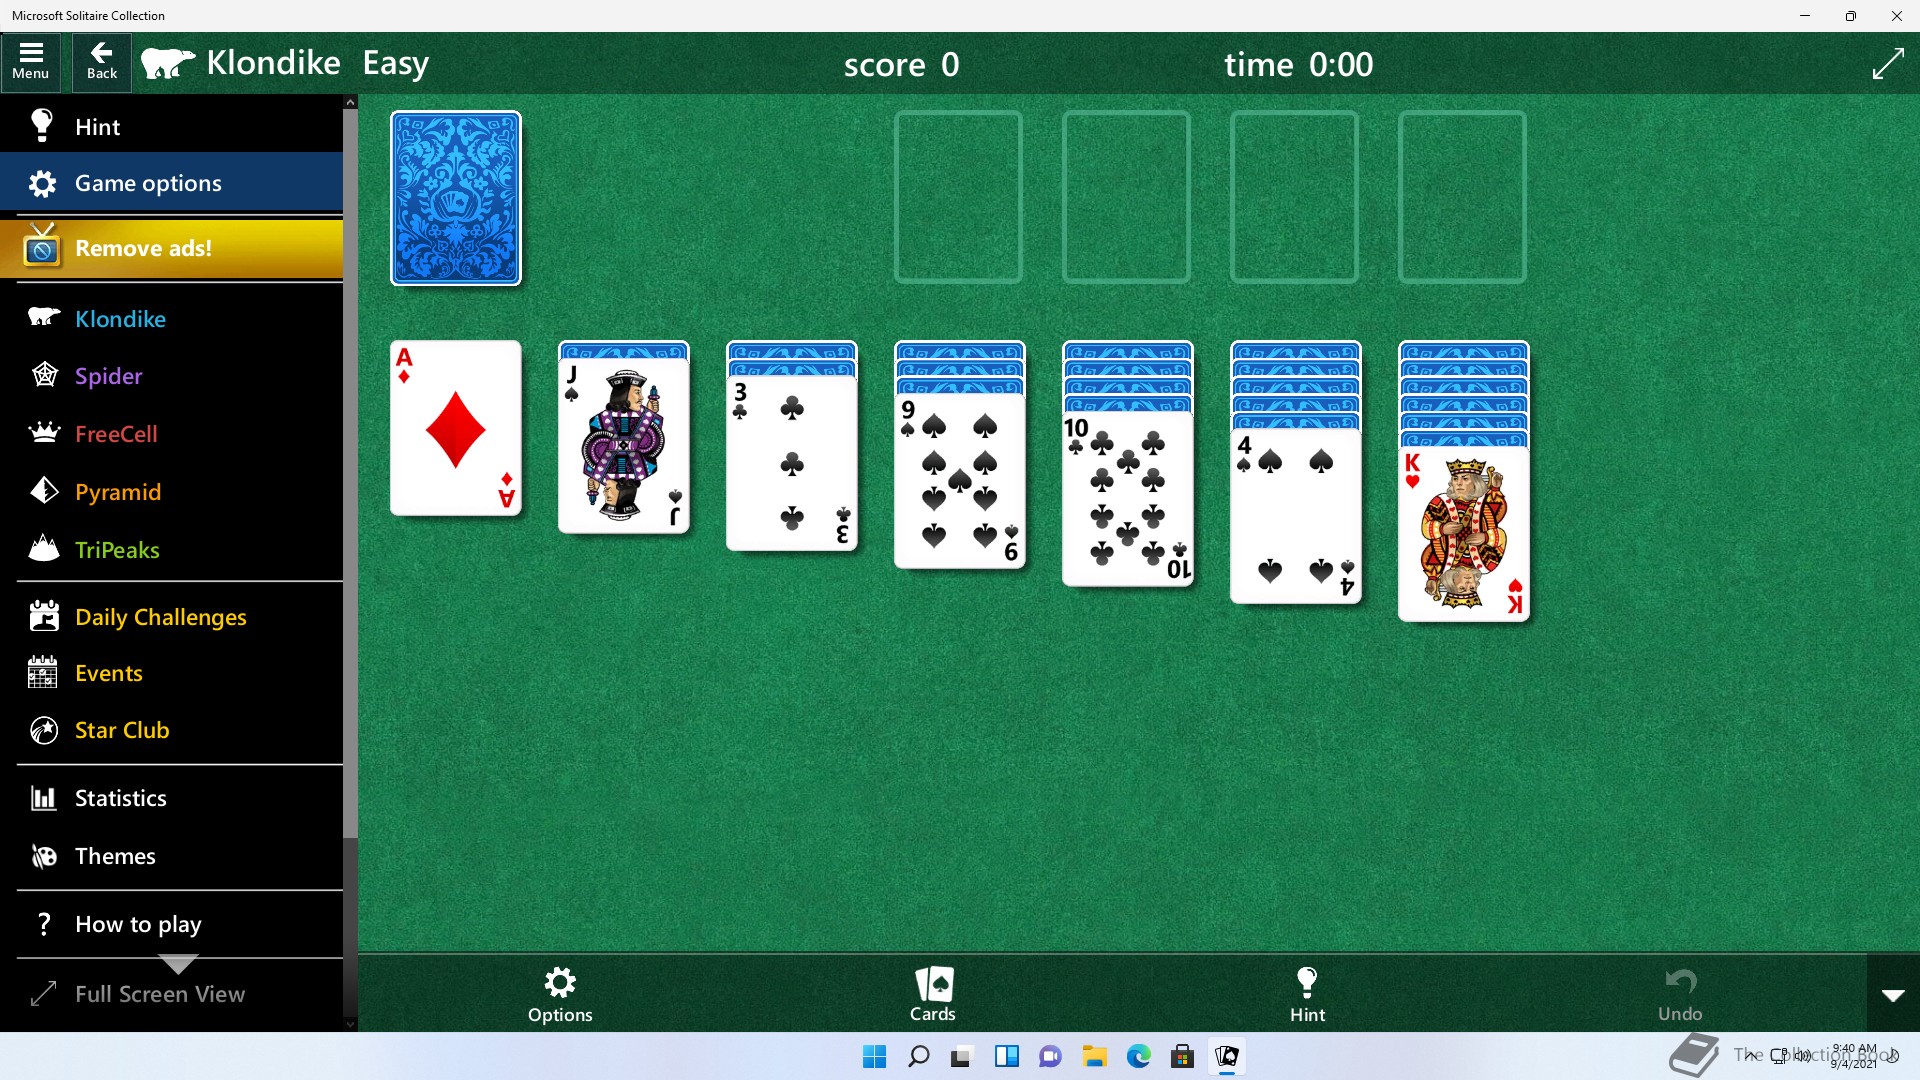Select the 4 of spades card

(x=1296, y=517)
